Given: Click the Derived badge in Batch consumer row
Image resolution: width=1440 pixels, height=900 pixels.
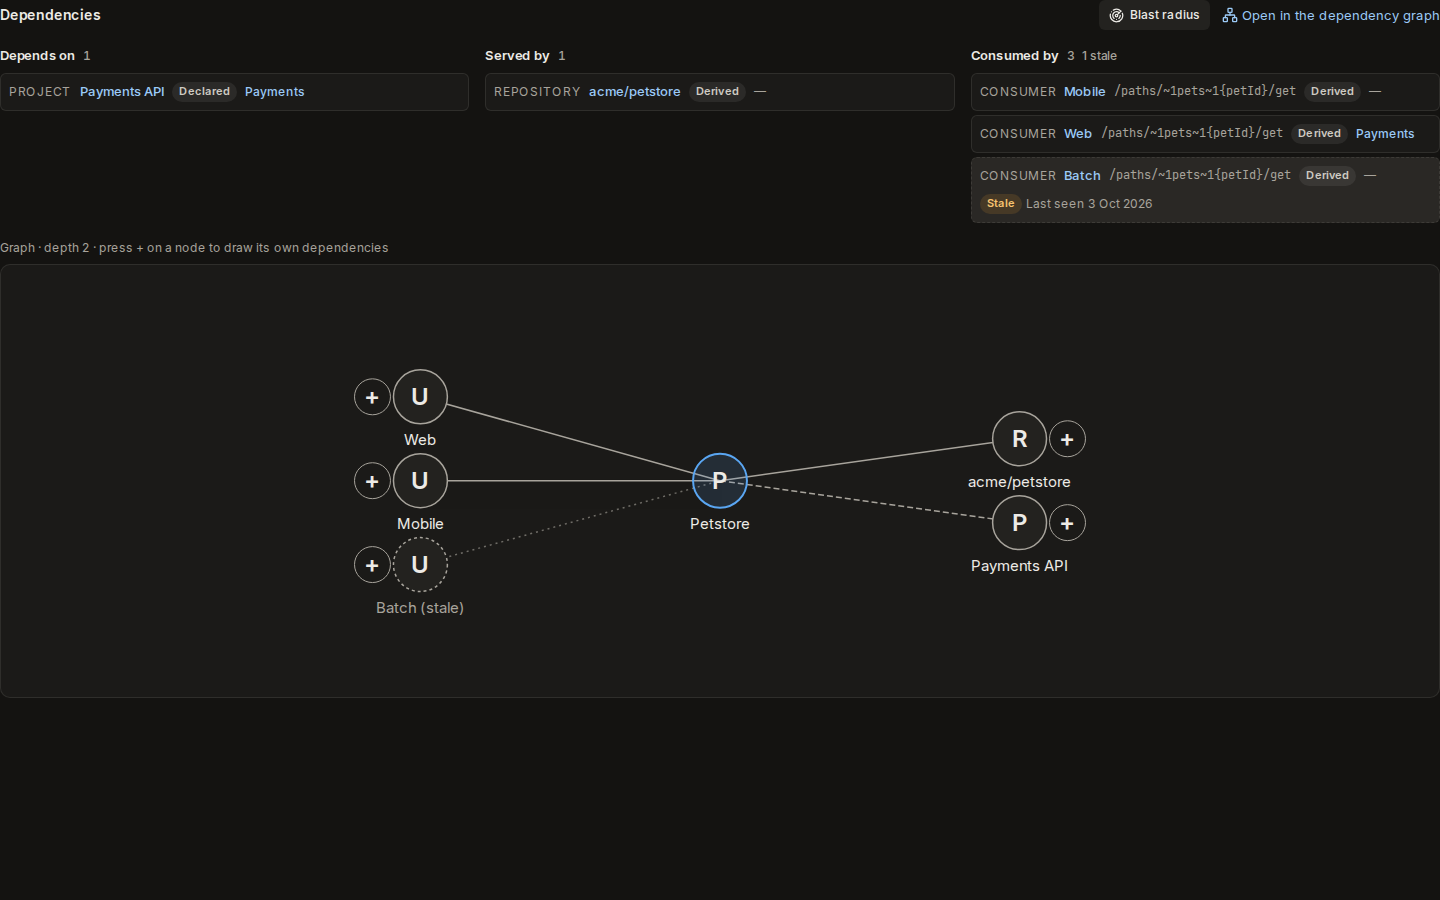Looking at the screenshot, I should tap(1327, 176).
